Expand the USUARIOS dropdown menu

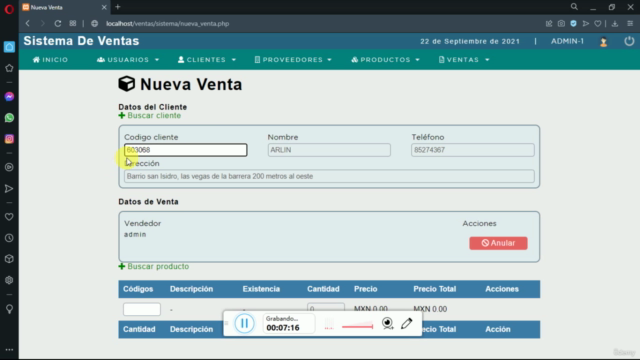[128, 60]
